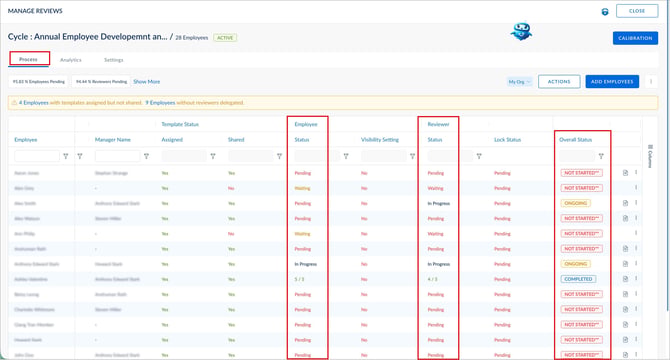
Task: Click the ACTIONS button
Action: click(559, 82)
